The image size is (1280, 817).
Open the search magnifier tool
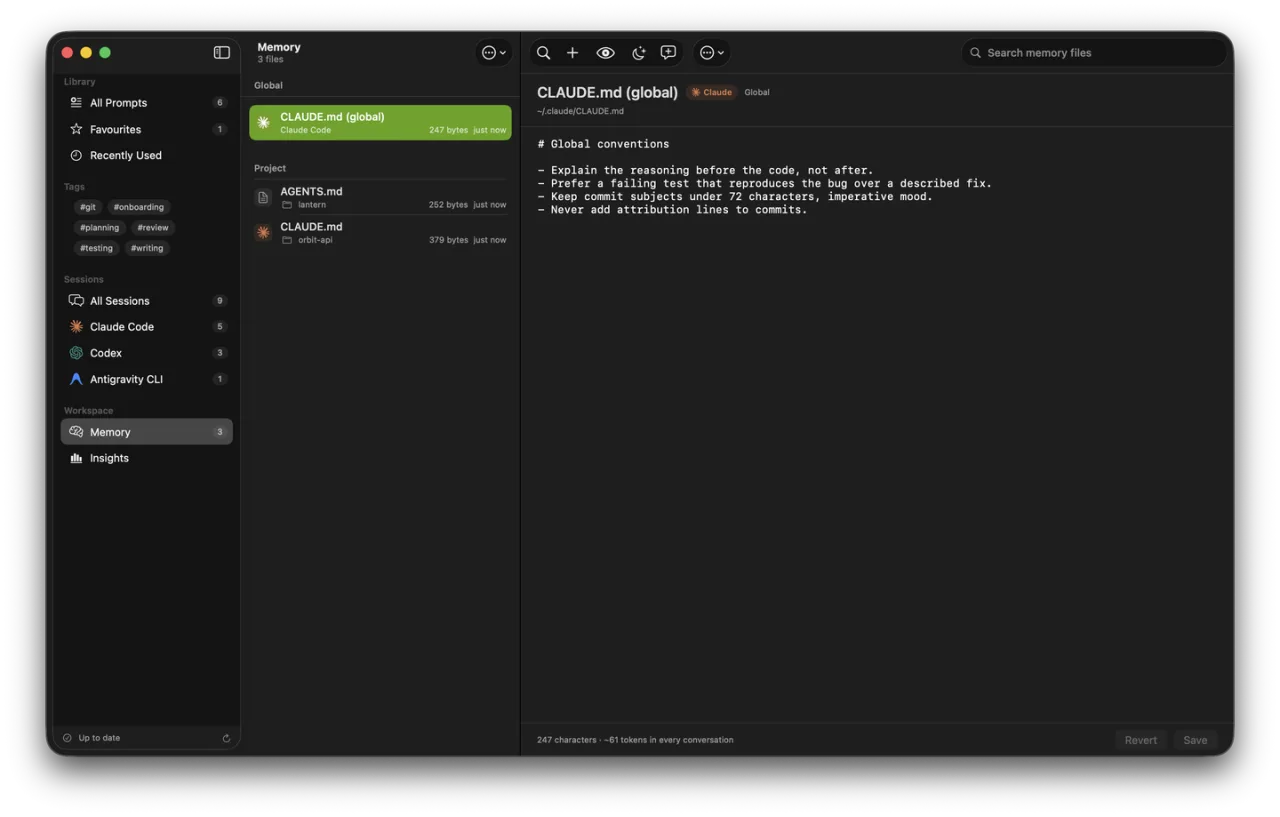coord(543,52)
